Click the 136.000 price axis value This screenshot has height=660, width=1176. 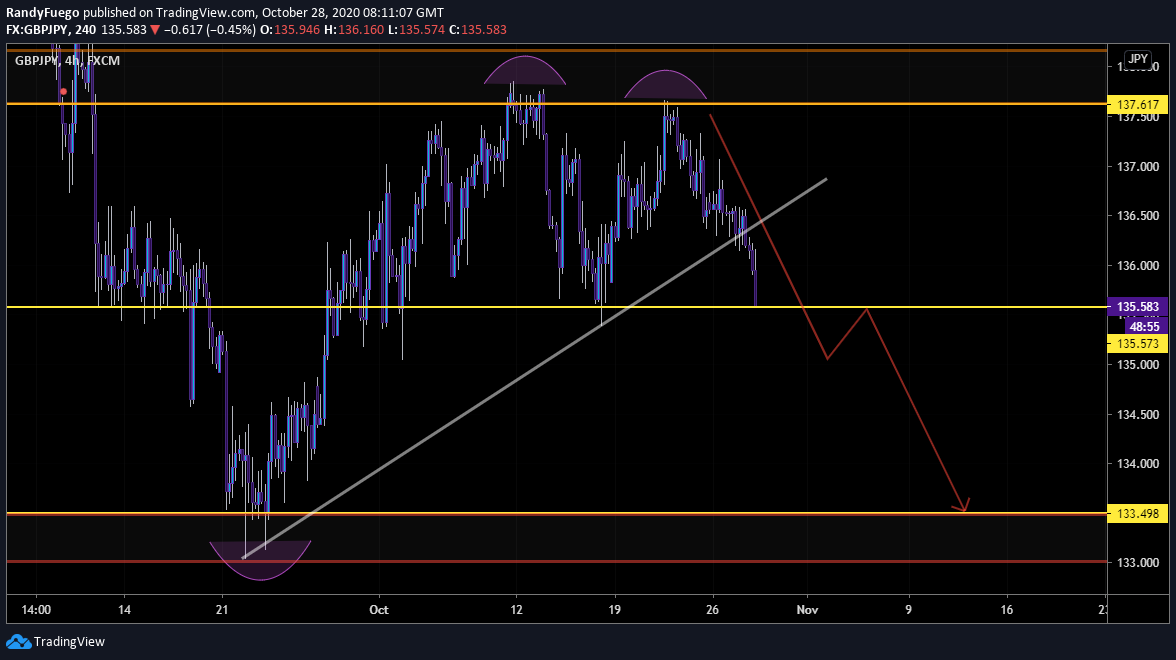(x=1138, y=266)
